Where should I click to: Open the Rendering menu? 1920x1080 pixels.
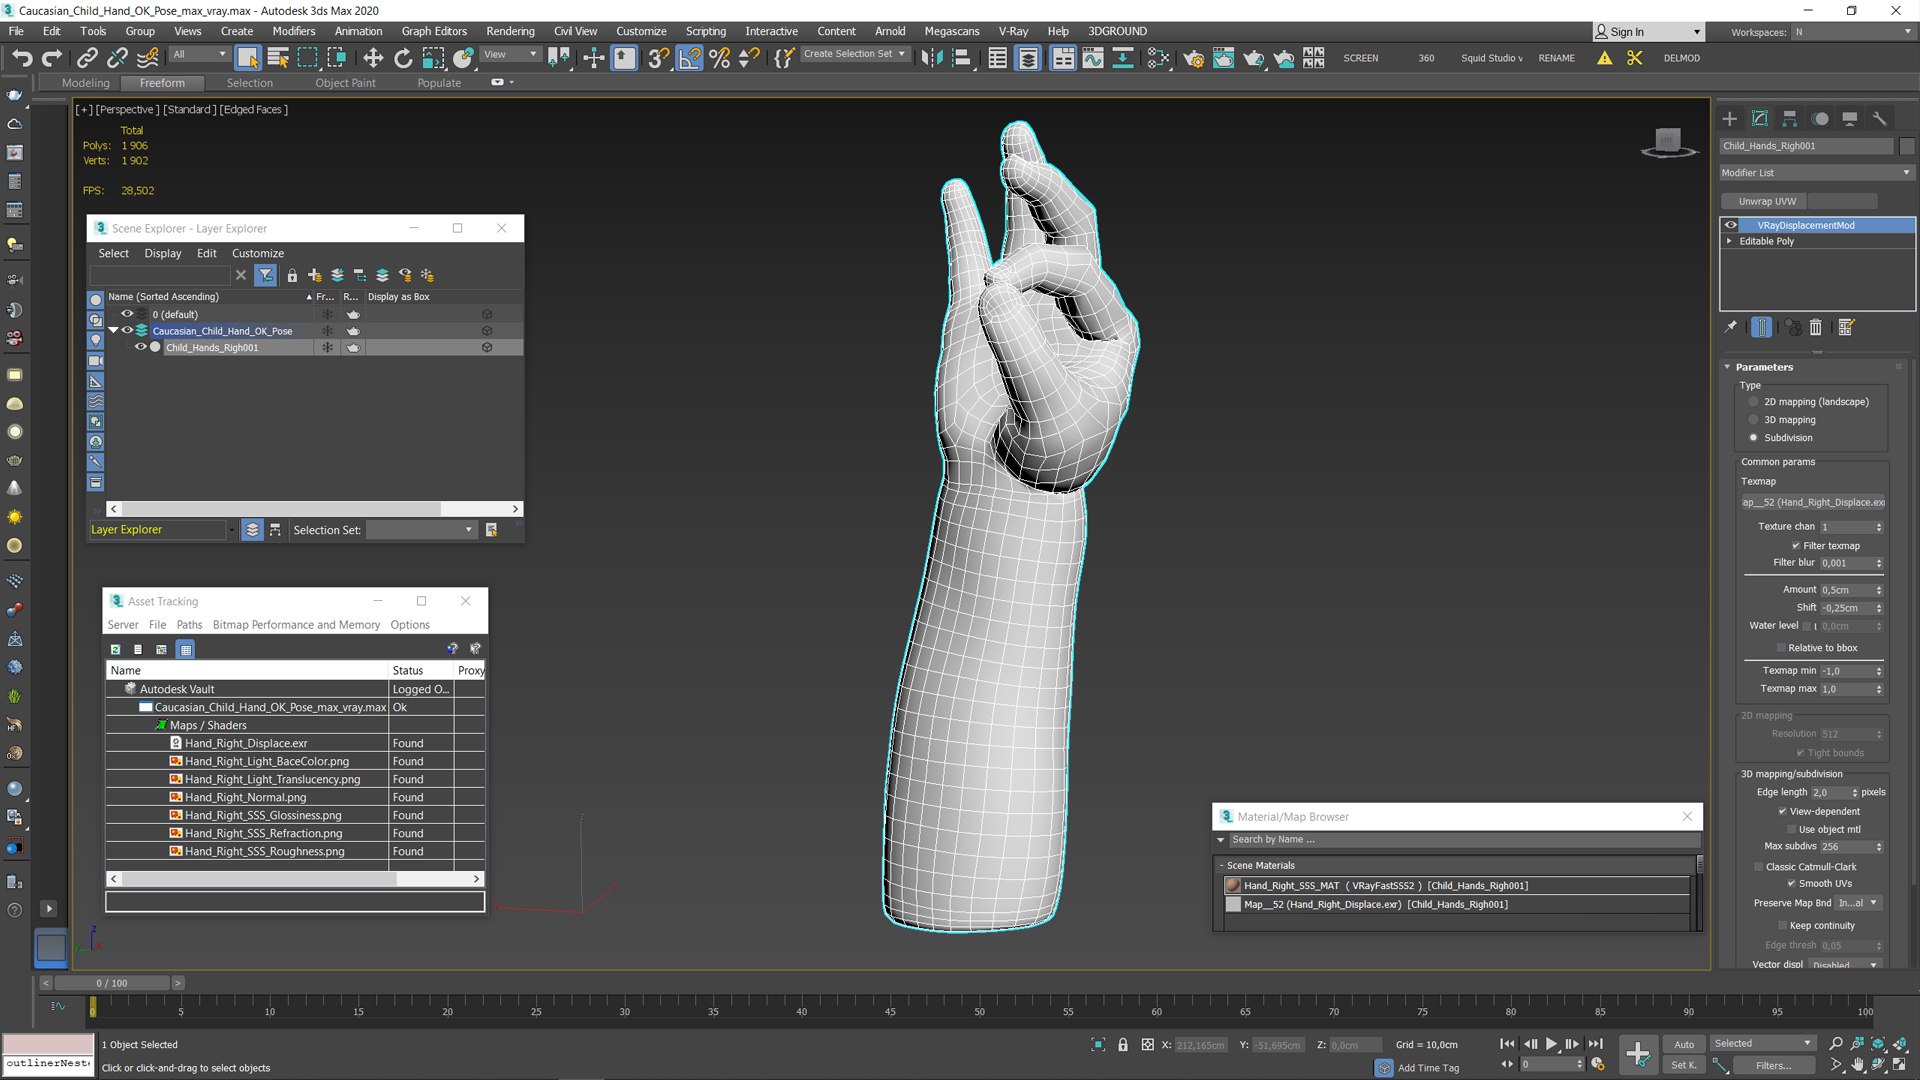[x=510, y=31]
